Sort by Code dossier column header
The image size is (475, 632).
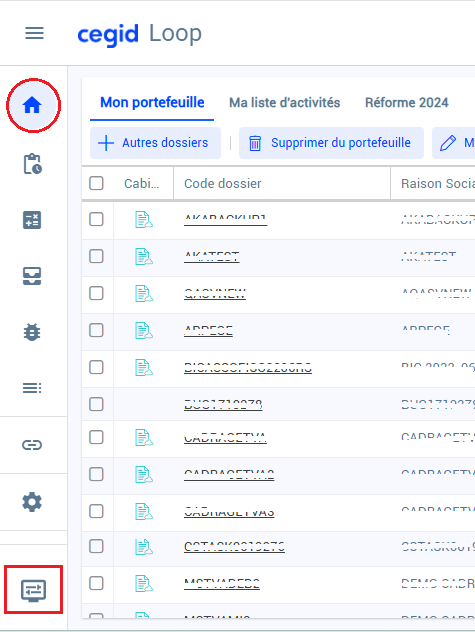tap(282, 183)
